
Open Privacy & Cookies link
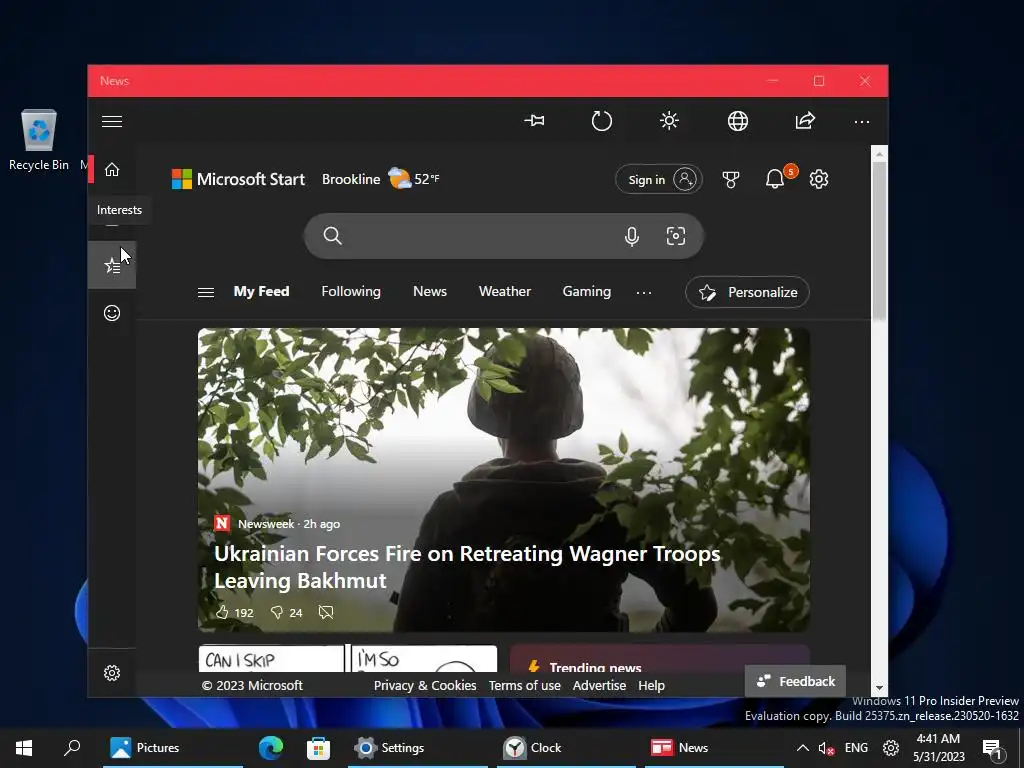(x=425, y=686)
